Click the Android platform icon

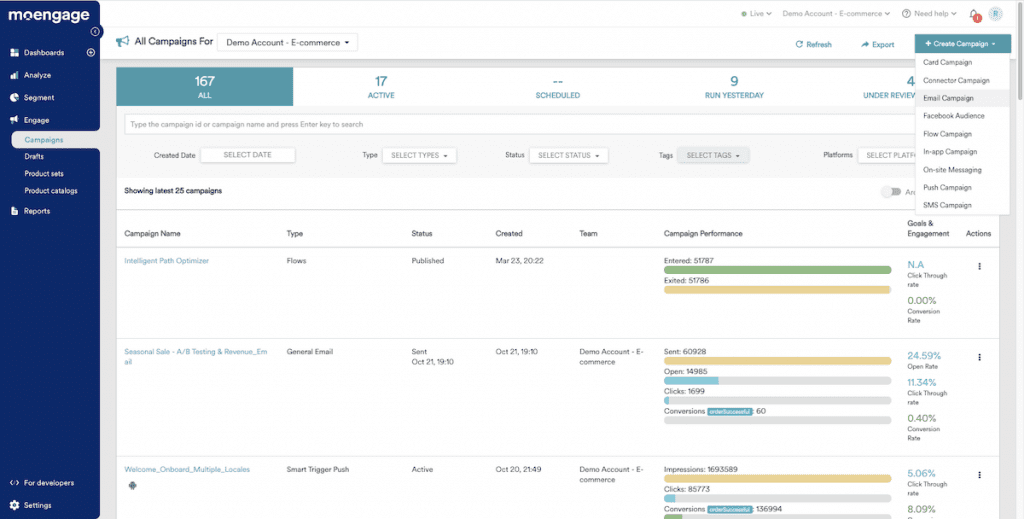133,486
